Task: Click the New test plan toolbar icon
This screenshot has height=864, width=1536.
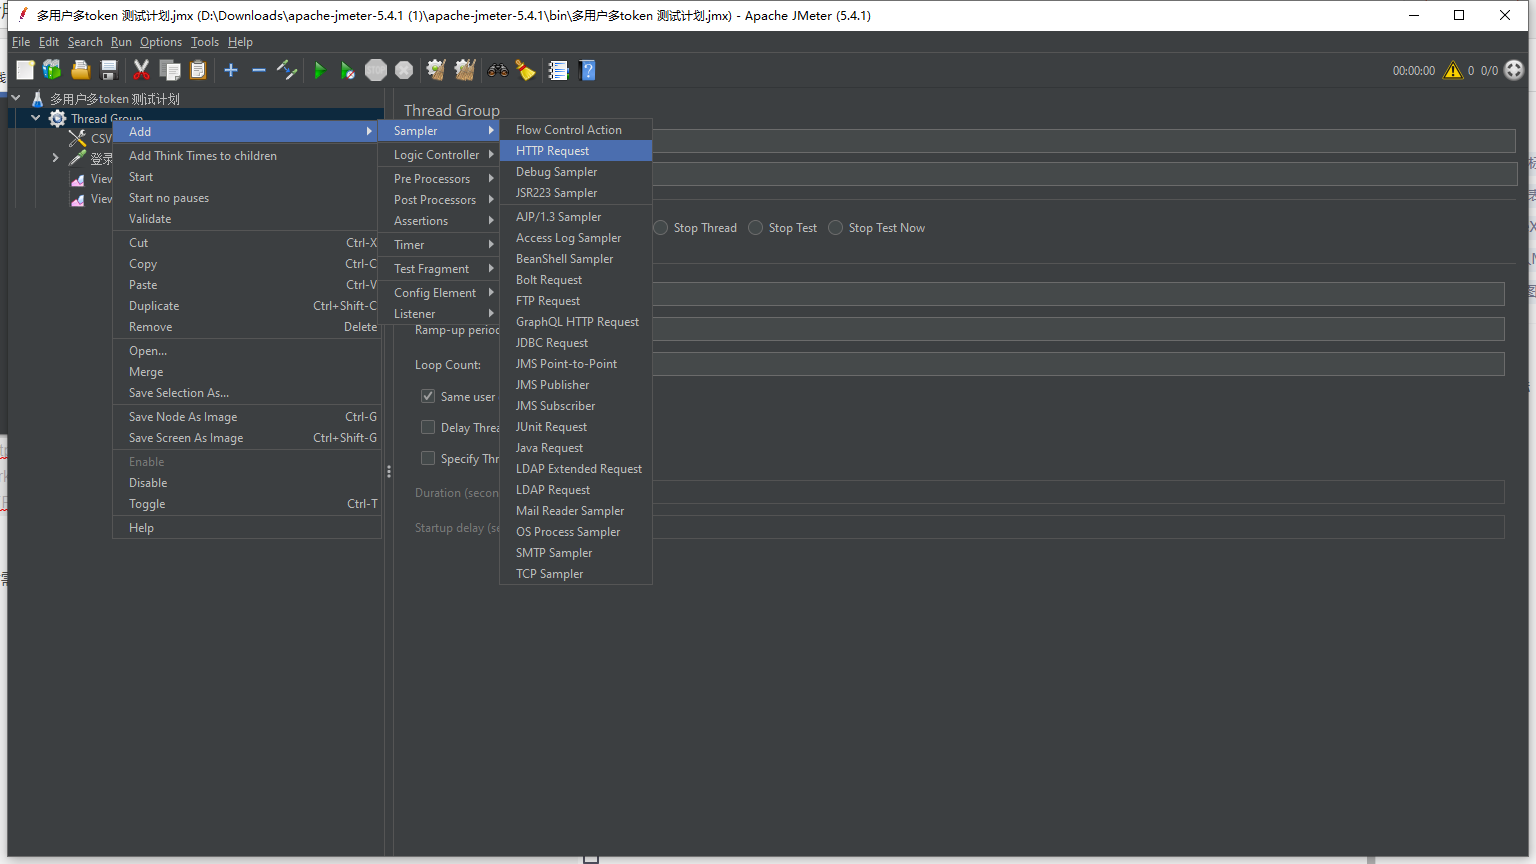Action: (x=25, y=70)
